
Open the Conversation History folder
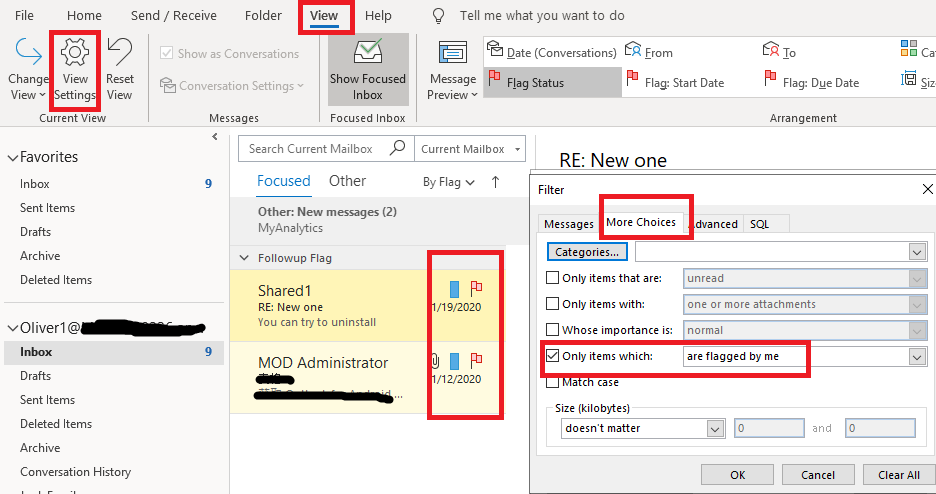(x=75, y=471)
